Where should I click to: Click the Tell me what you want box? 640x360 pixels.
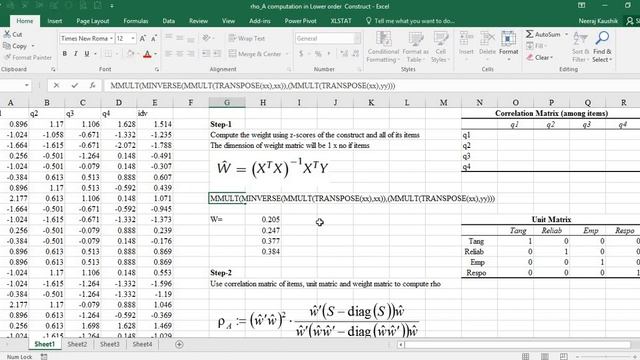[x=410, y=21]
